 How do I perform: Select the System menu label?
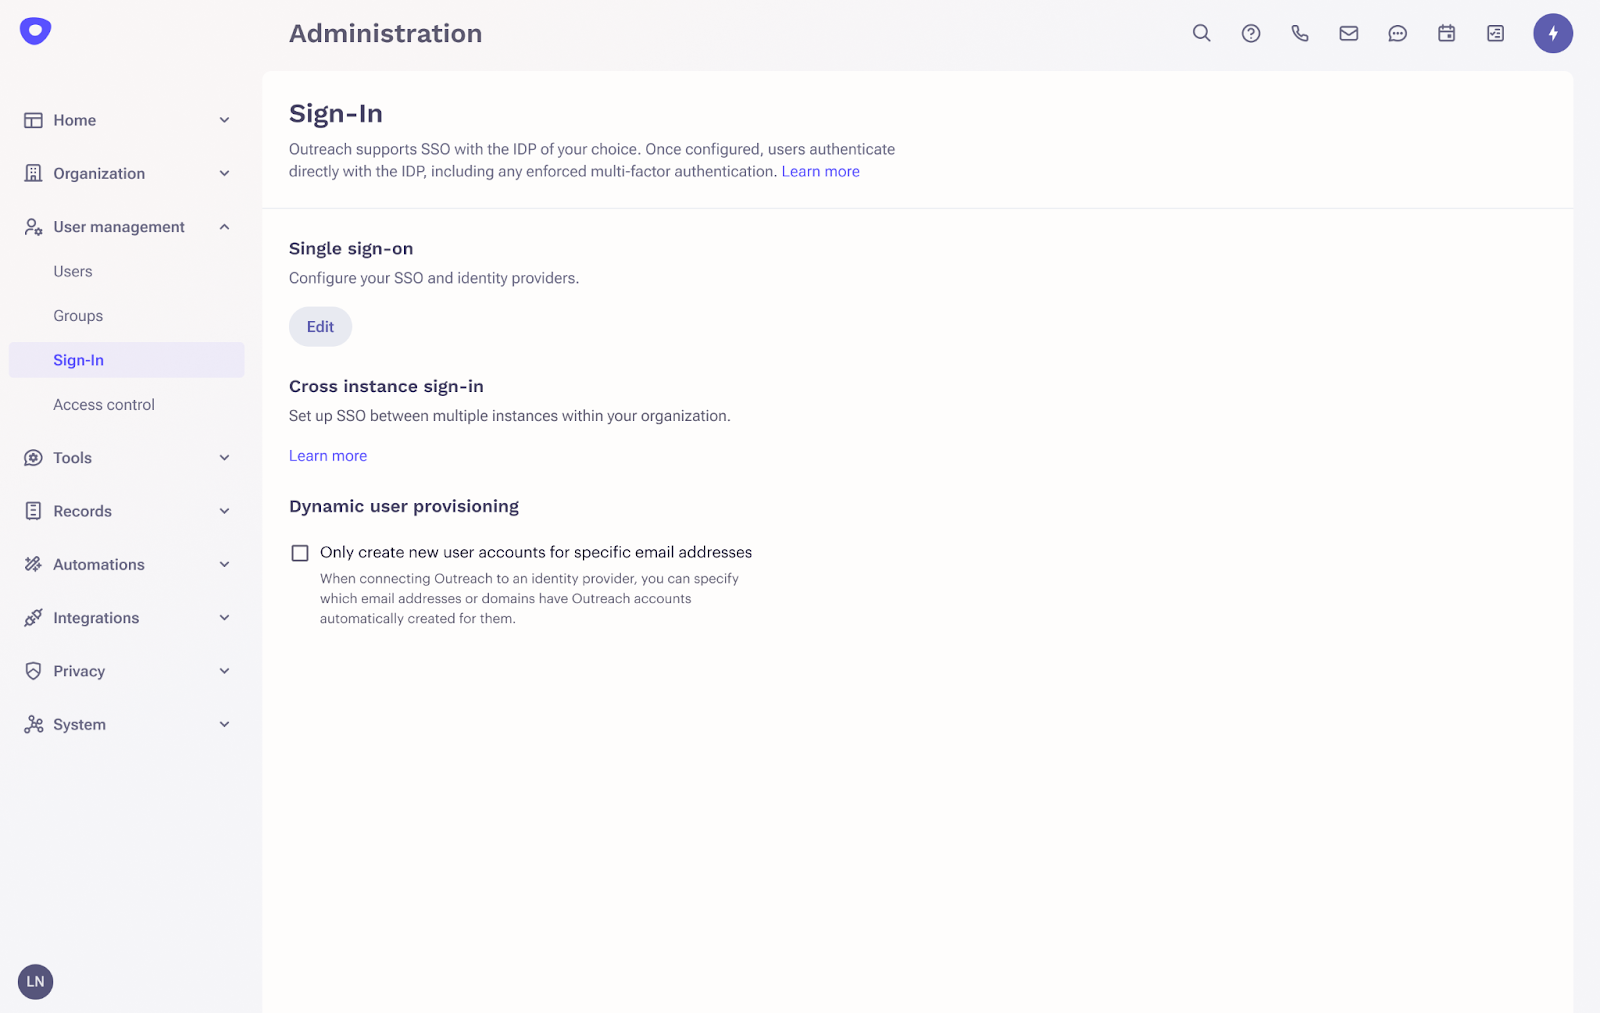point(79,724)
